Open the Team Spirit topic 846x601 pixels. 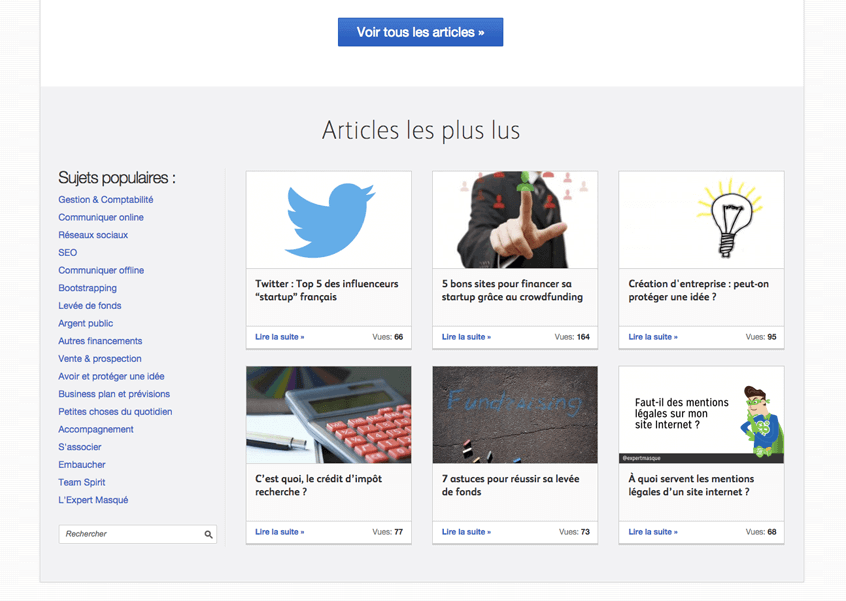81,482
